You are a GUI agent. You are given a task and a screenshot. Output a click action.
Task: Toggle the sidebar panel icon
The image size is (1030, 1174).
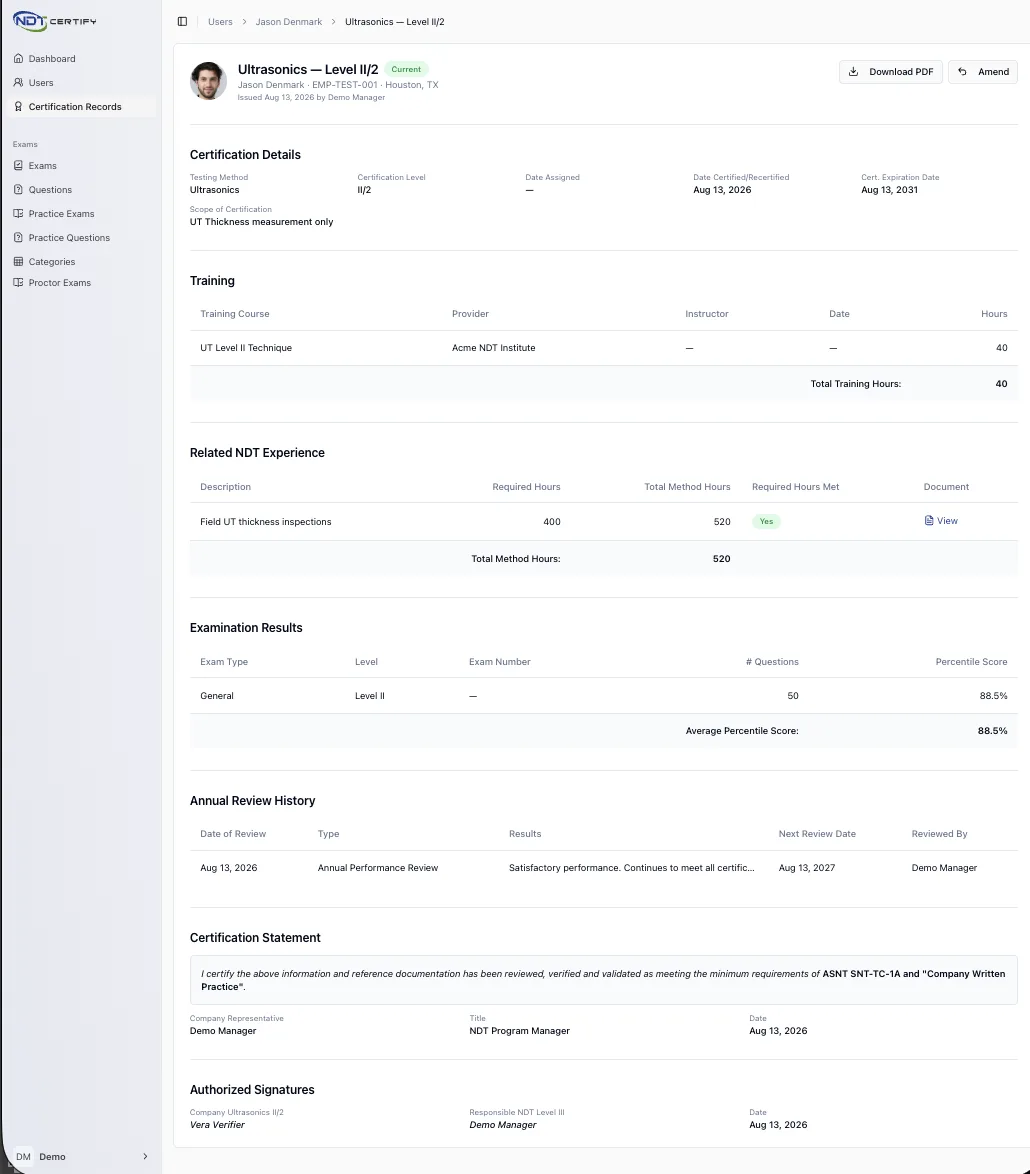[x=182, y=22]
